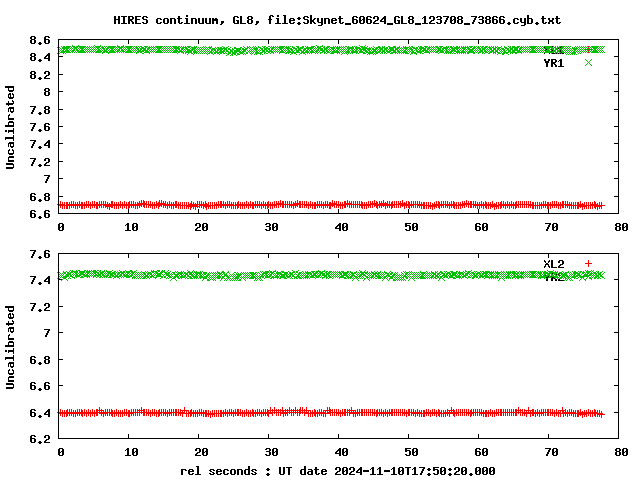Click the plot title with the Skynet file name
Image resolution: width=640 pixels, height=480 pixels.
tap(337, 20)
